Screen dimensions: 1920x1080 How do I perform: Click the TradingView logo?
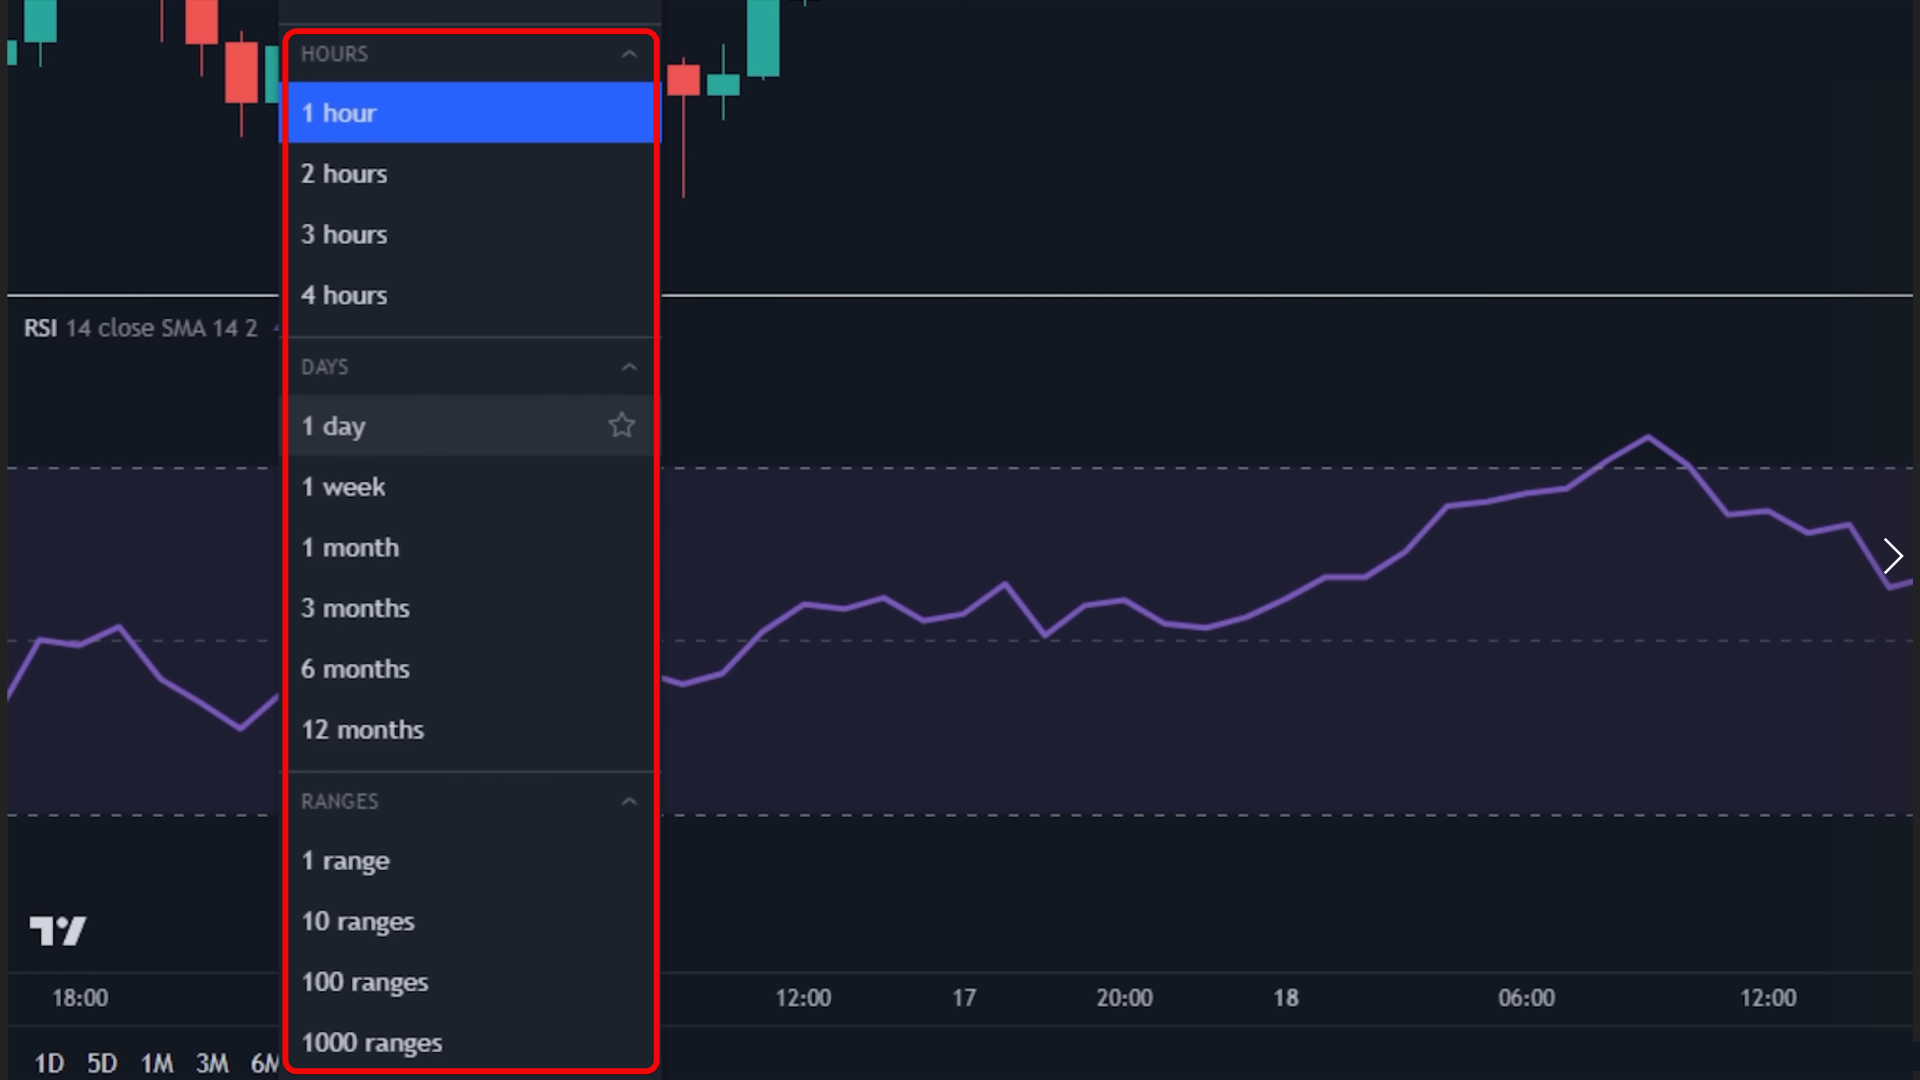click(58, 931)
